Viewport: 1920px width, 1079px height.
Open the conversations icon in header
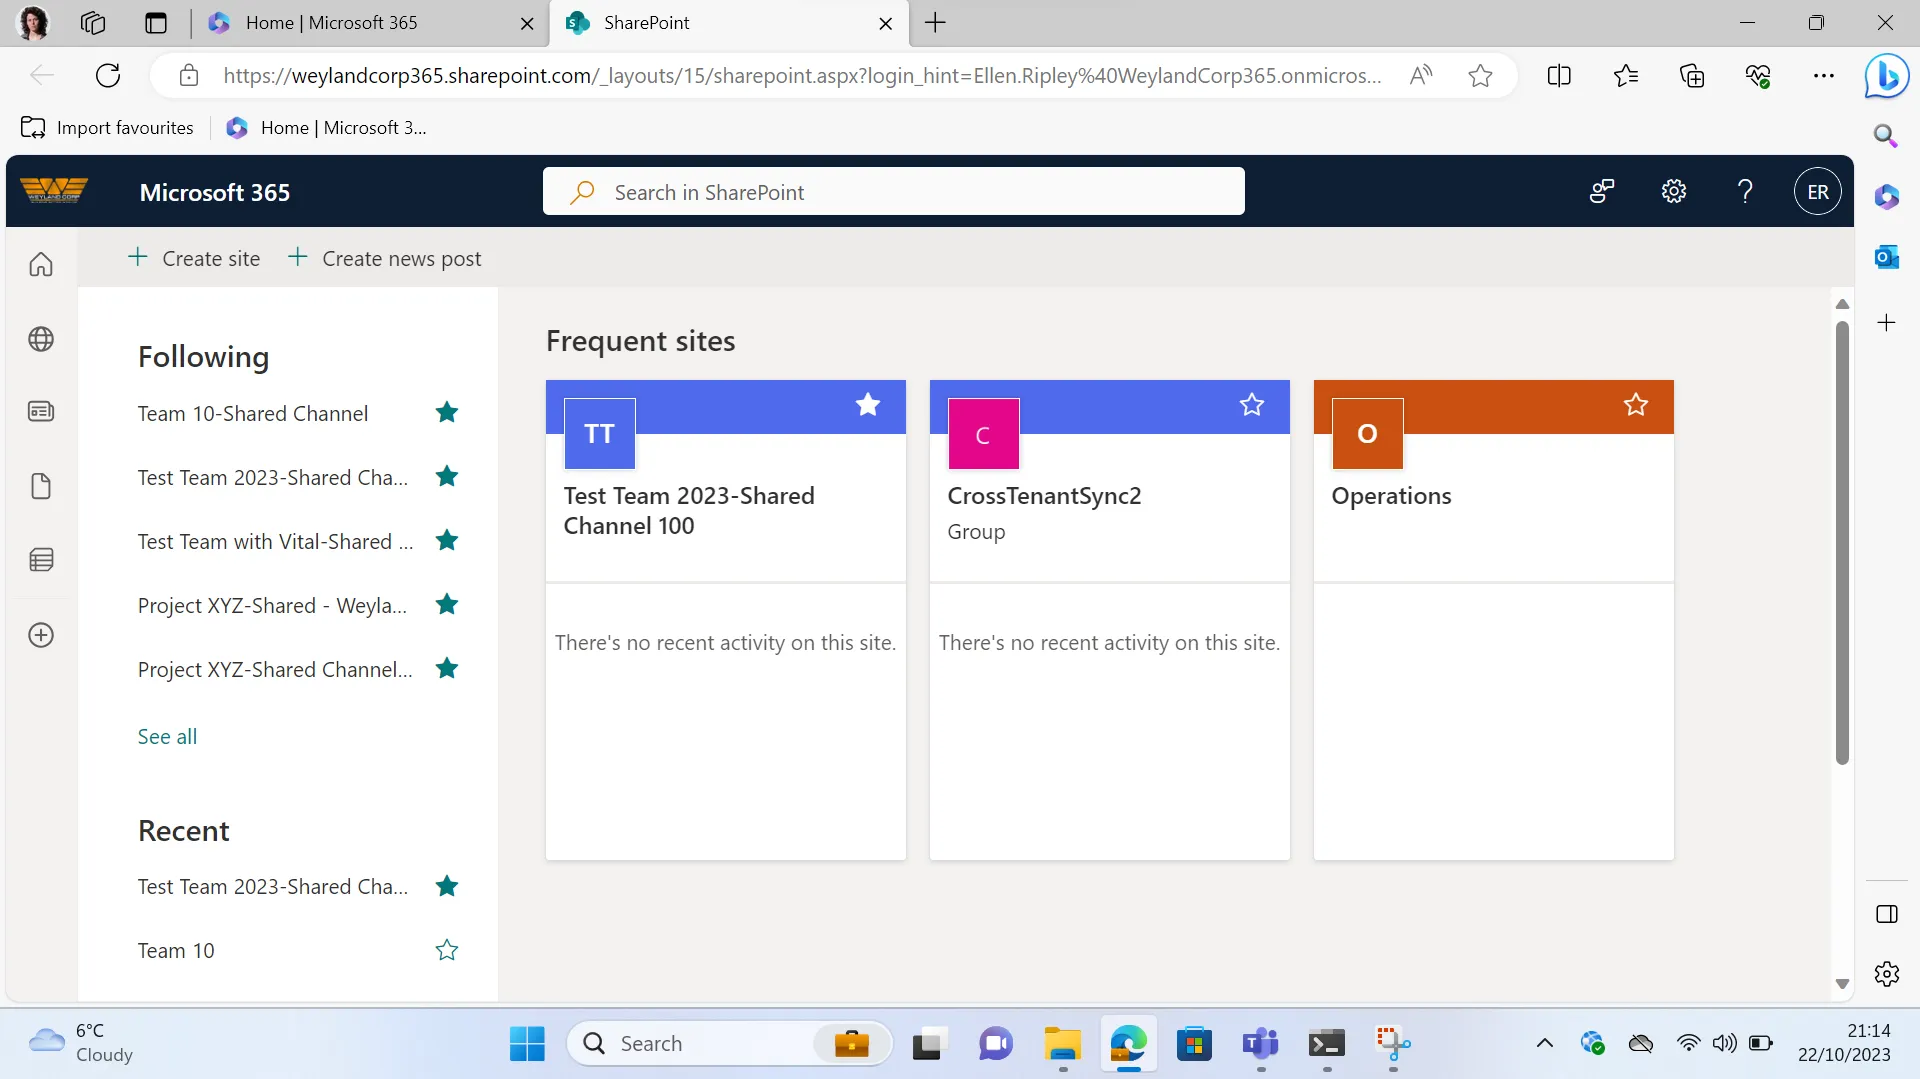(1602, 191)
